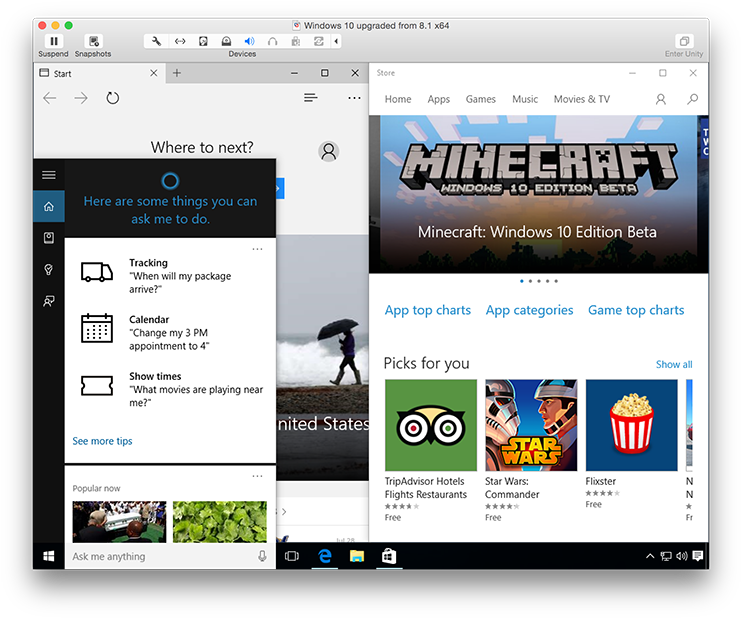Open Store from the taskbar
The height and width of the screenshot is (618, 741).
(x=389, y=556)
